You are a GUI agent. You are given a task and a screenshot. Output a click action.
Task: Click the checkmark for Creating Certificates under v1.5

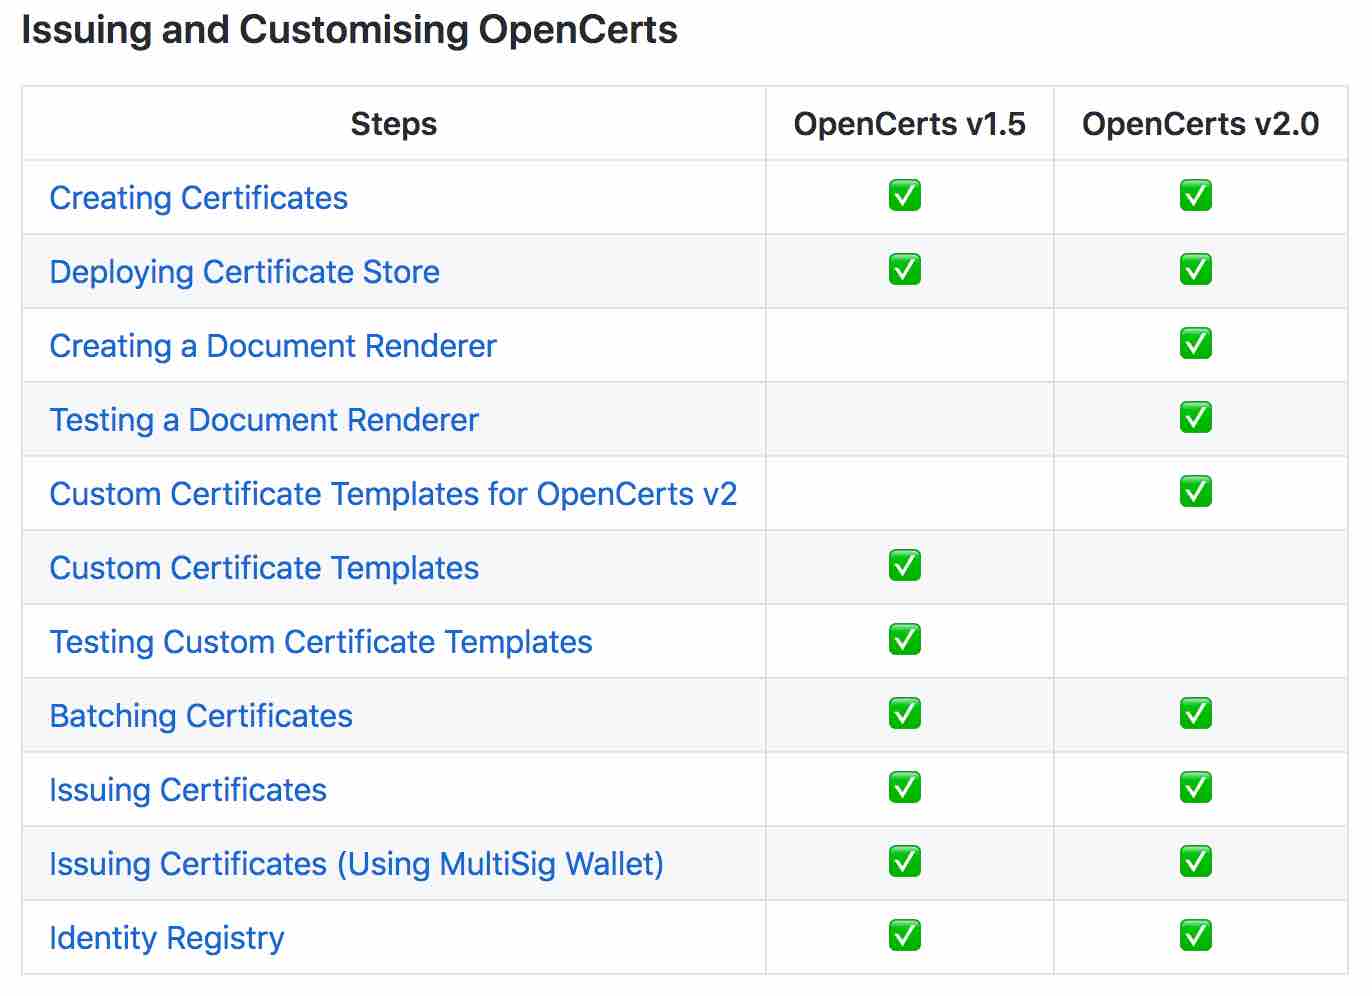pos(905,196)
